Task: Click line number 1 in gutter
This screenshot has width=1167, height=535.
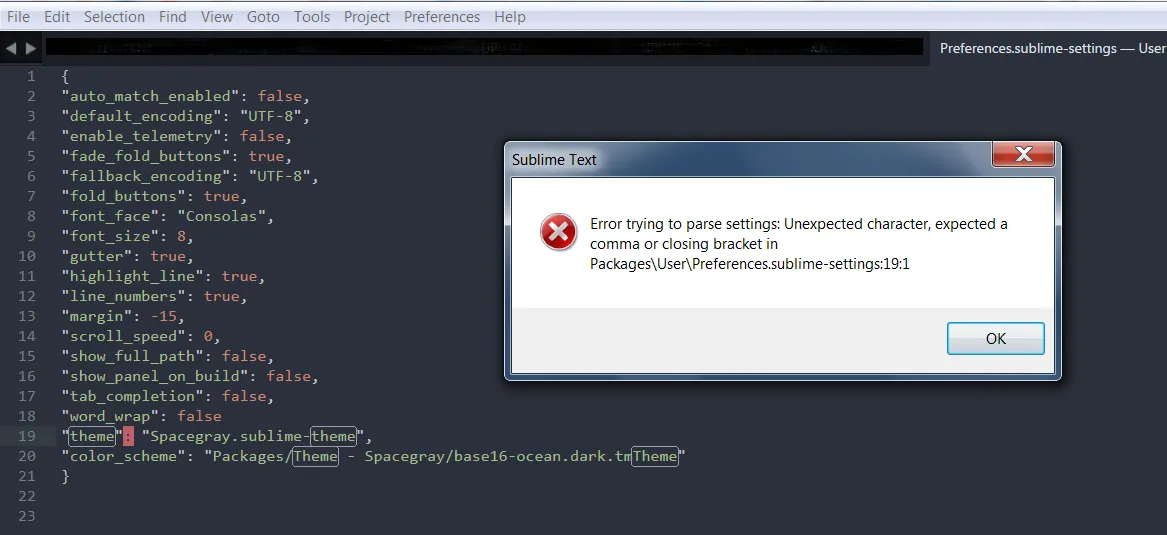Action: tap(31, 76)
